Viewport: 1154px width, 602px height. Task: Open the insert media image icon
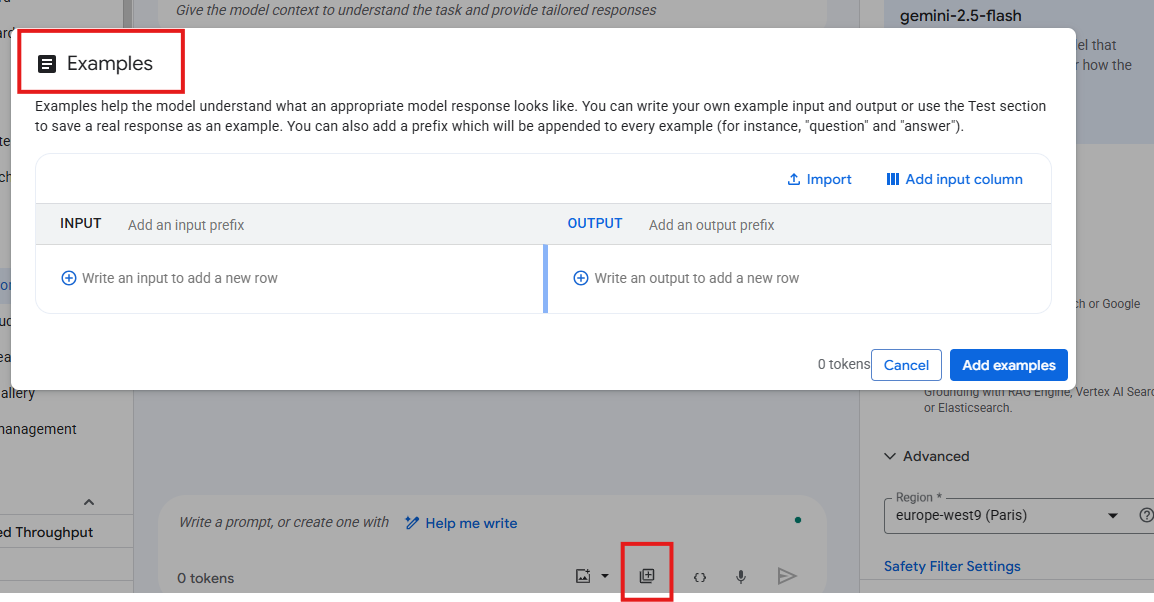click(x=583, y=576)
